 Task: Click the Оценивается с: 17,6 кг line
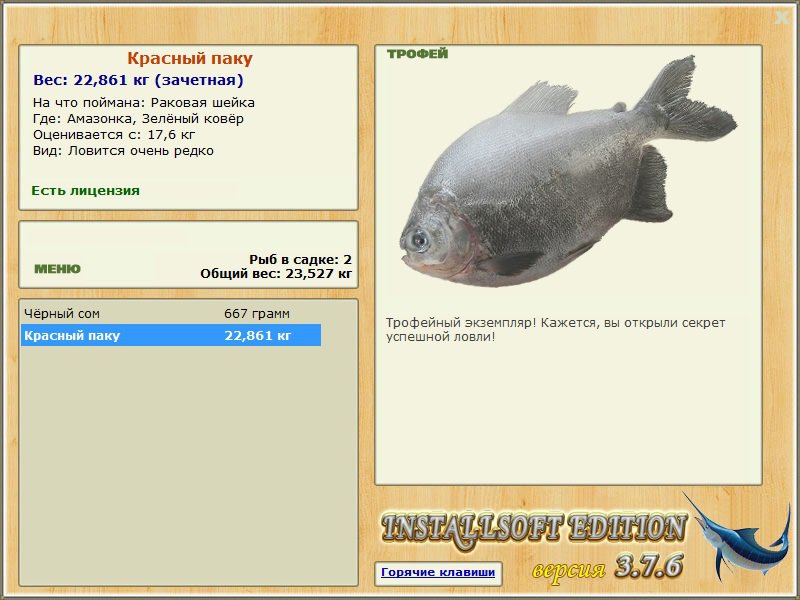click(x=114, y=135)
